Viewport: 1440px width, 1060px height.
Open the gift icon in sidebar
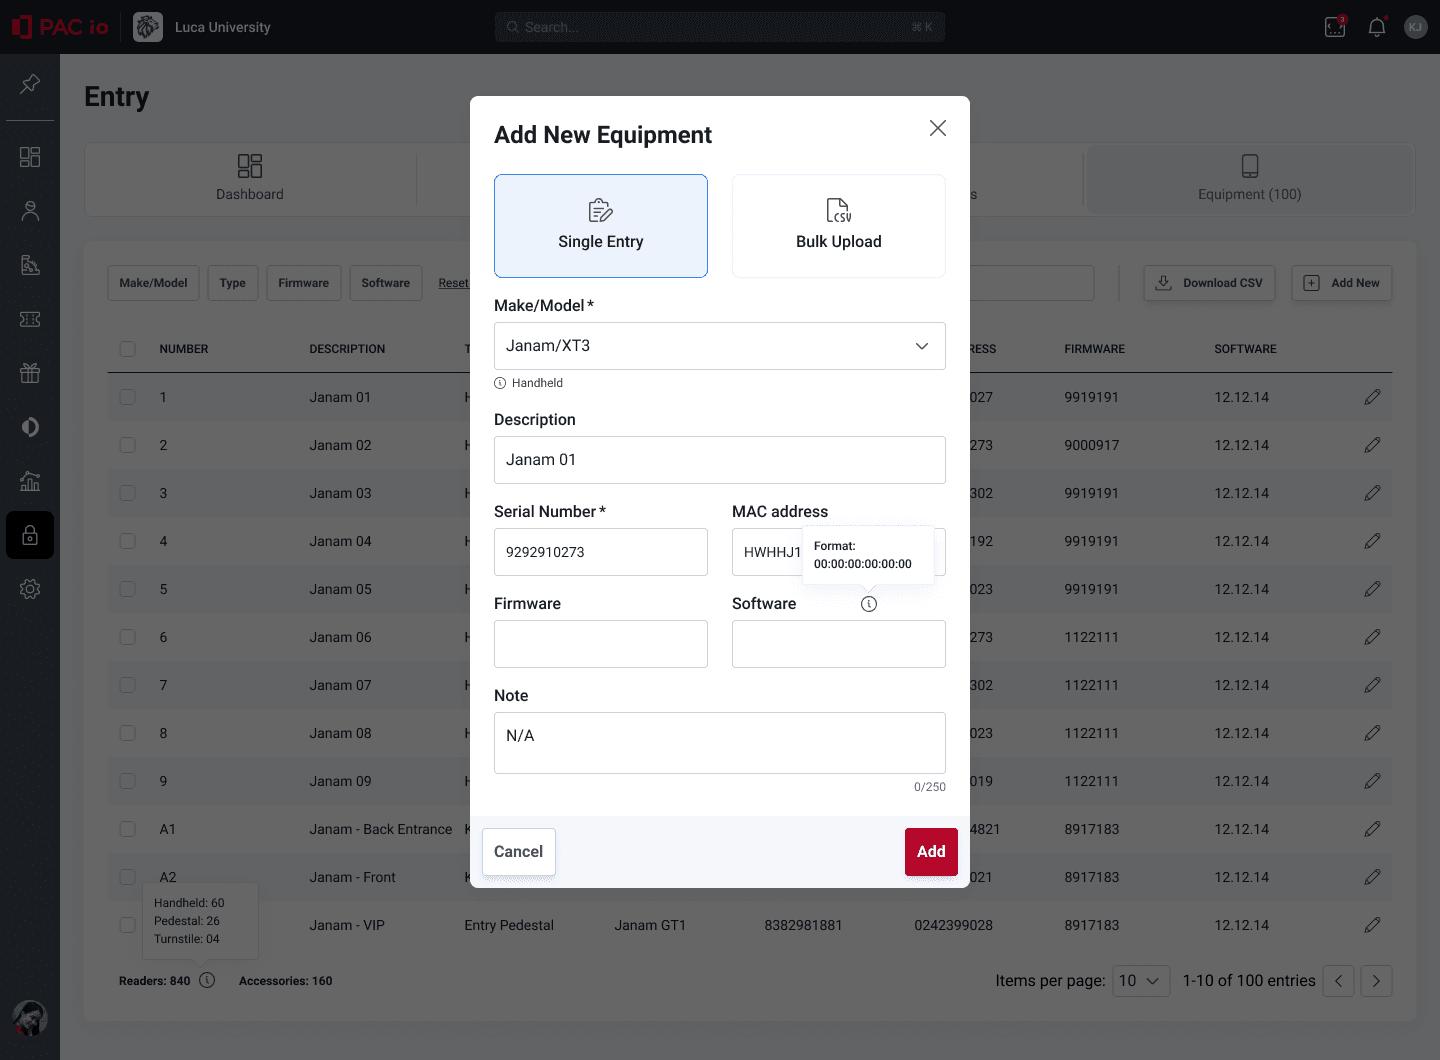30,373
